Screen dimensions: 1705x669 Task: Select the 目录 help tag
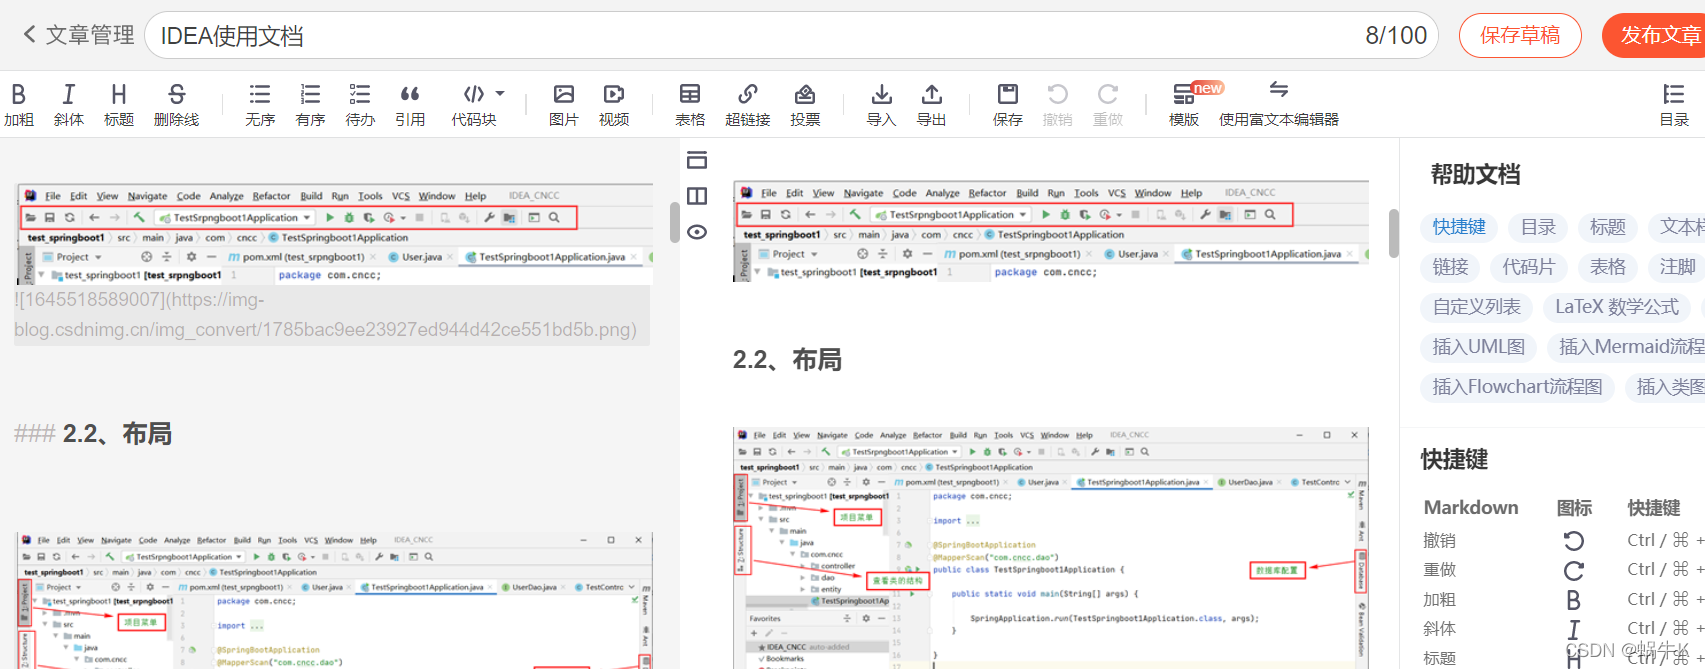(x=1538, y=227)
